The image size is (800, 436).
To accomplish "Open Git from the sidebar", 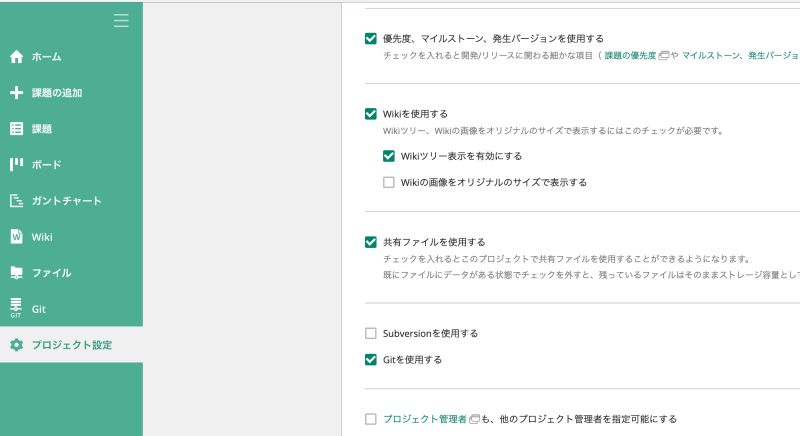I will (71, 309).
